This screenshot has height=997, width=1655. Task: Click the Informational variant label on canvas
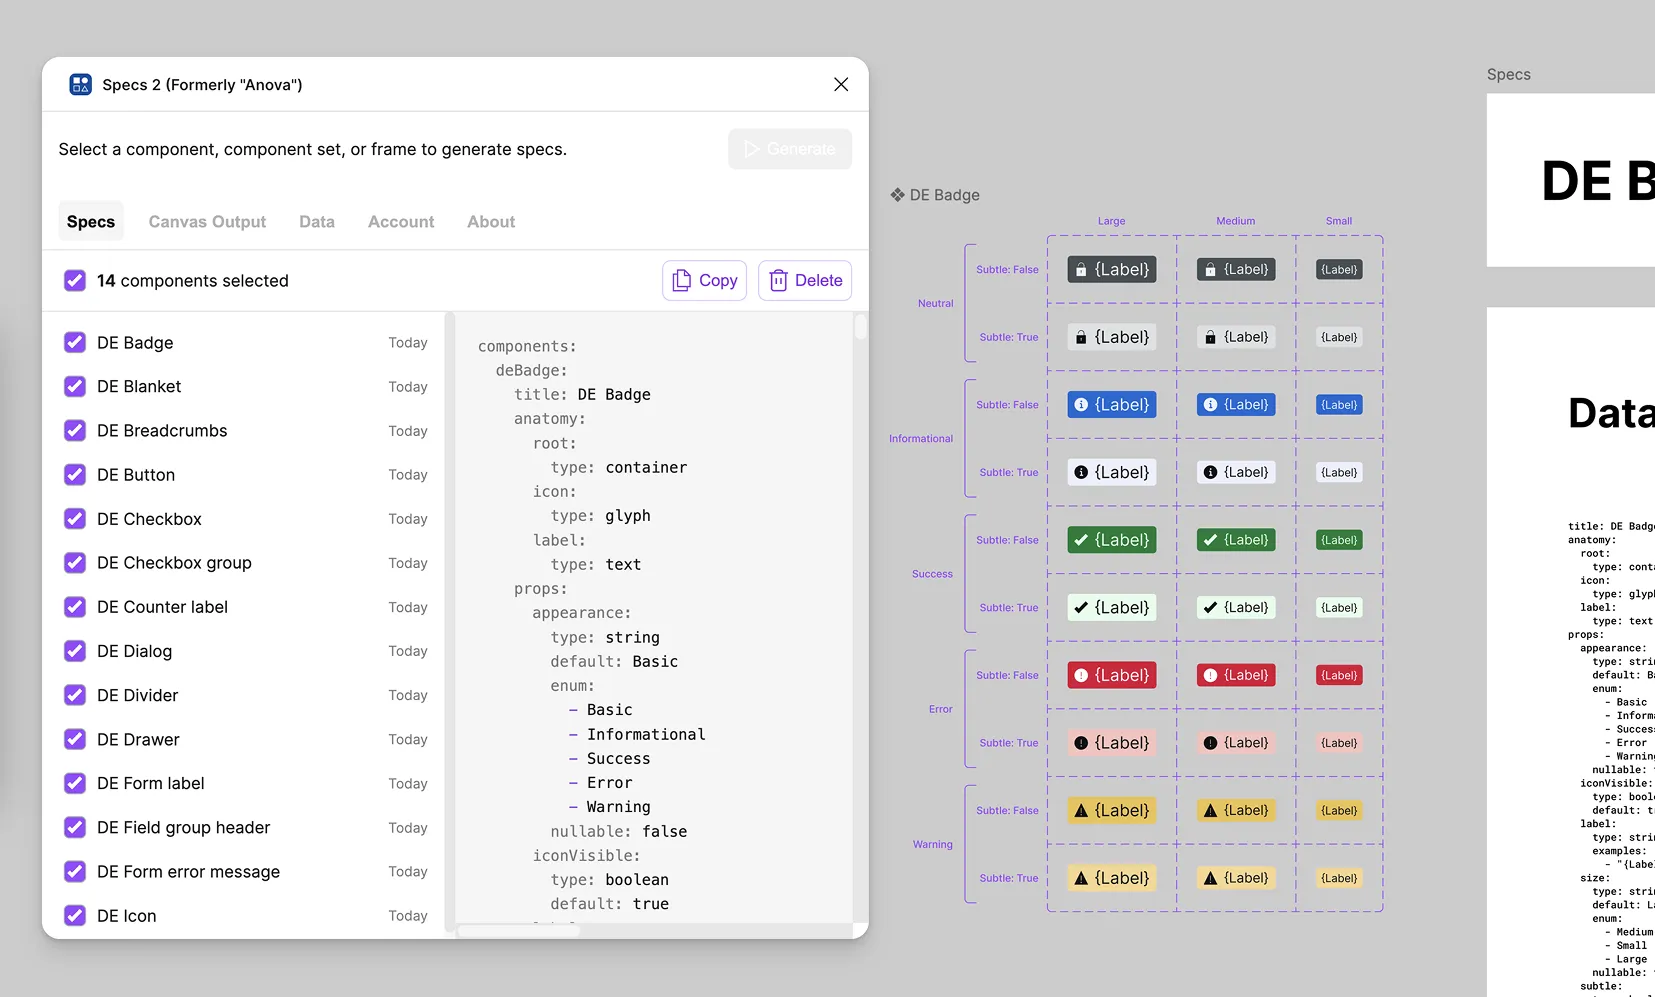click(921, 438)
